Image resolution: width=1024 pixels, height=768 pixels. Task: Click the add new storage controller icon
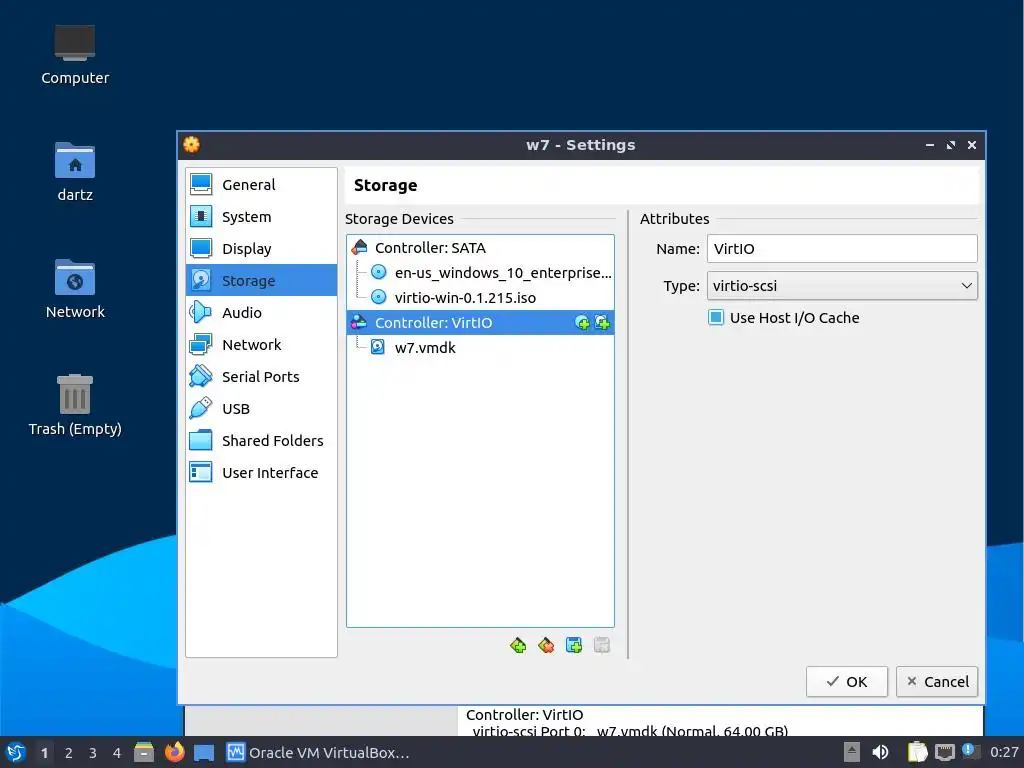click(x=518, y=646)
